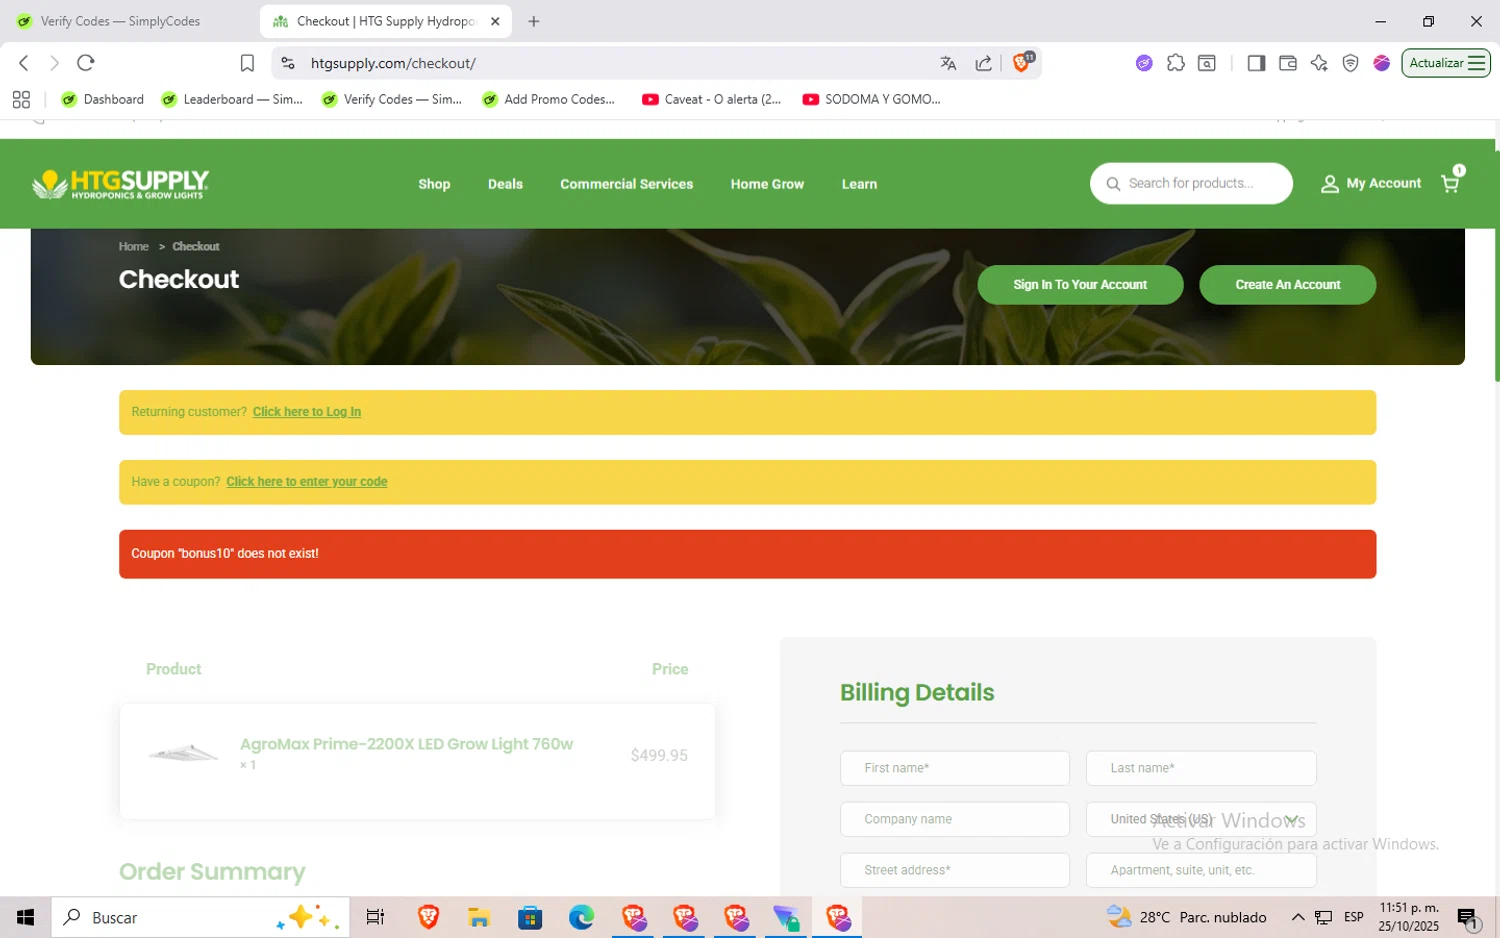Image resolution: width=1500 pixels, height=938 pixels.
Task: Click the Home breadcrumb link
Action: (134, 246)
